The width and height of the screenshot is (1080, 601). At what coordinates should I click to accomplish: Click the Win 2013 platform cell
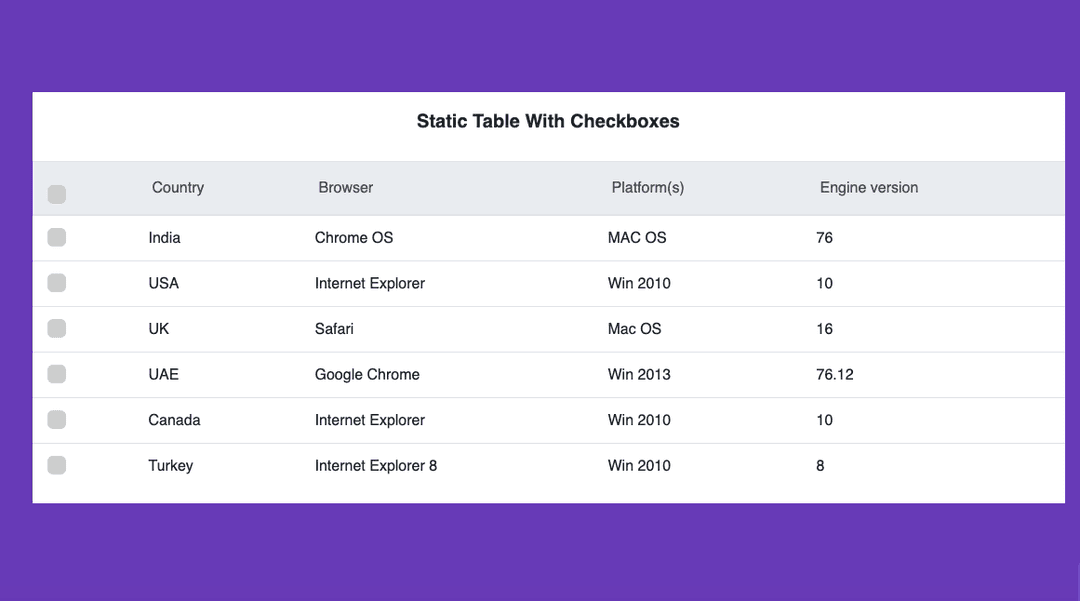pos(639,374)
